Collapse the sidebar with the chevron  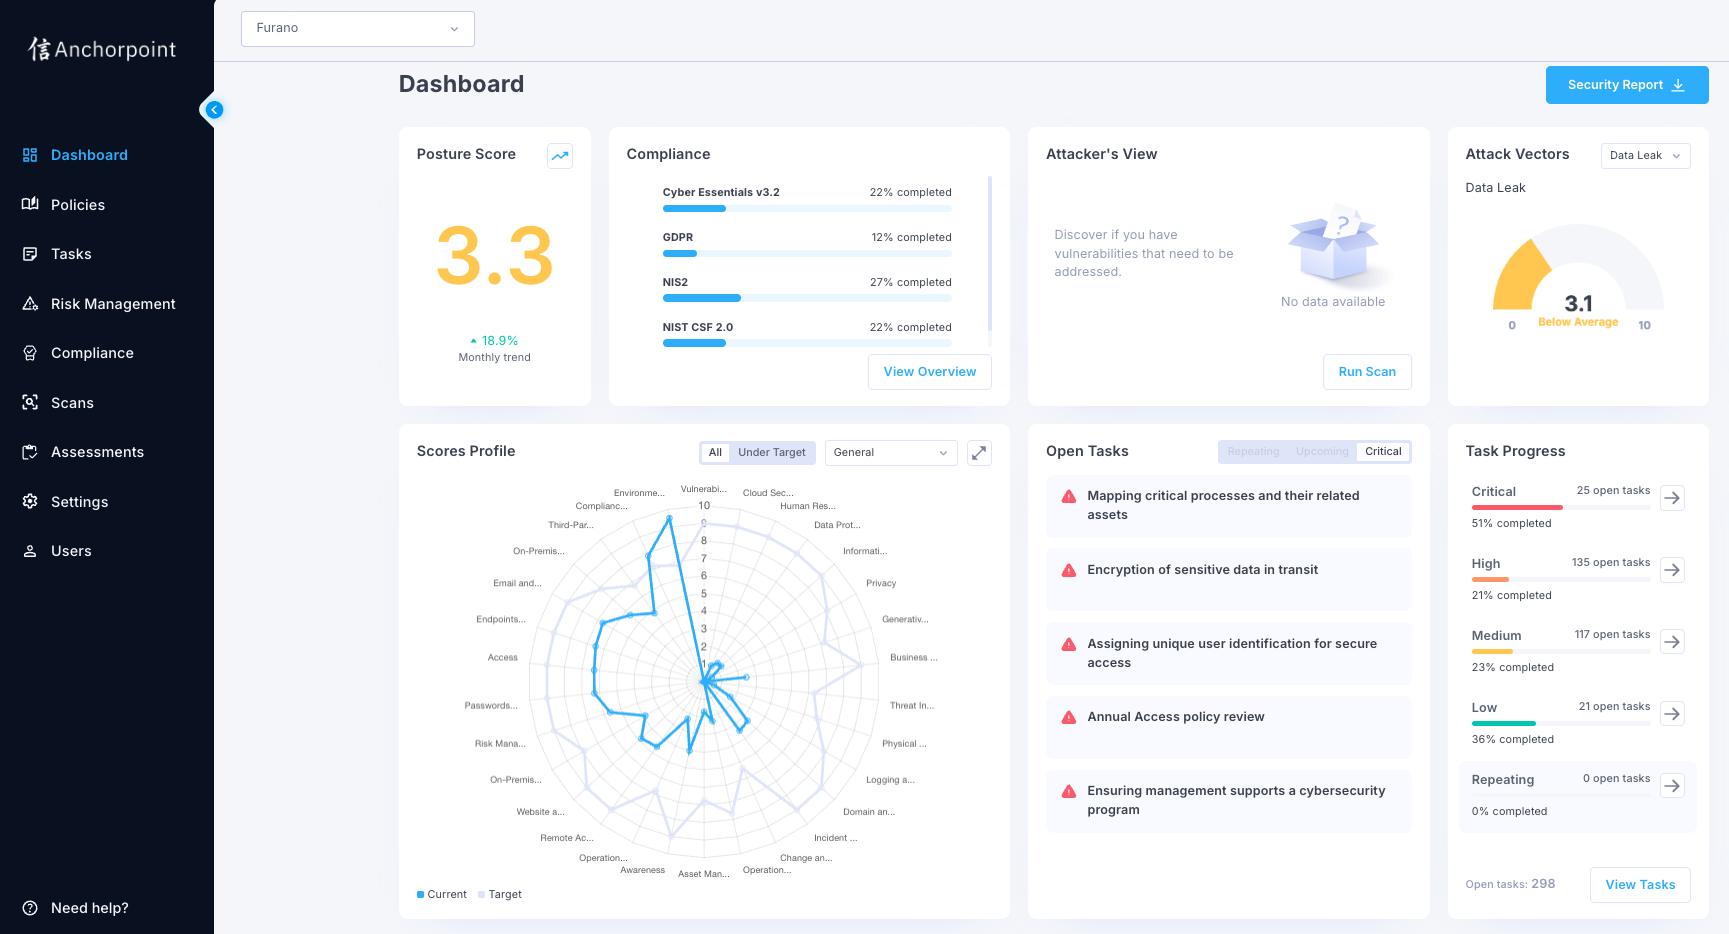coord(214,109)
